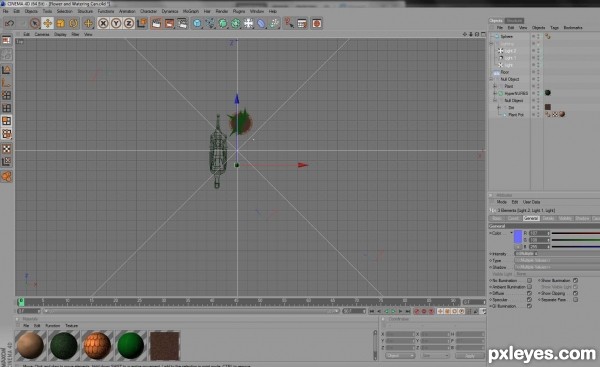Render to Picture Viewer icon

169,23
